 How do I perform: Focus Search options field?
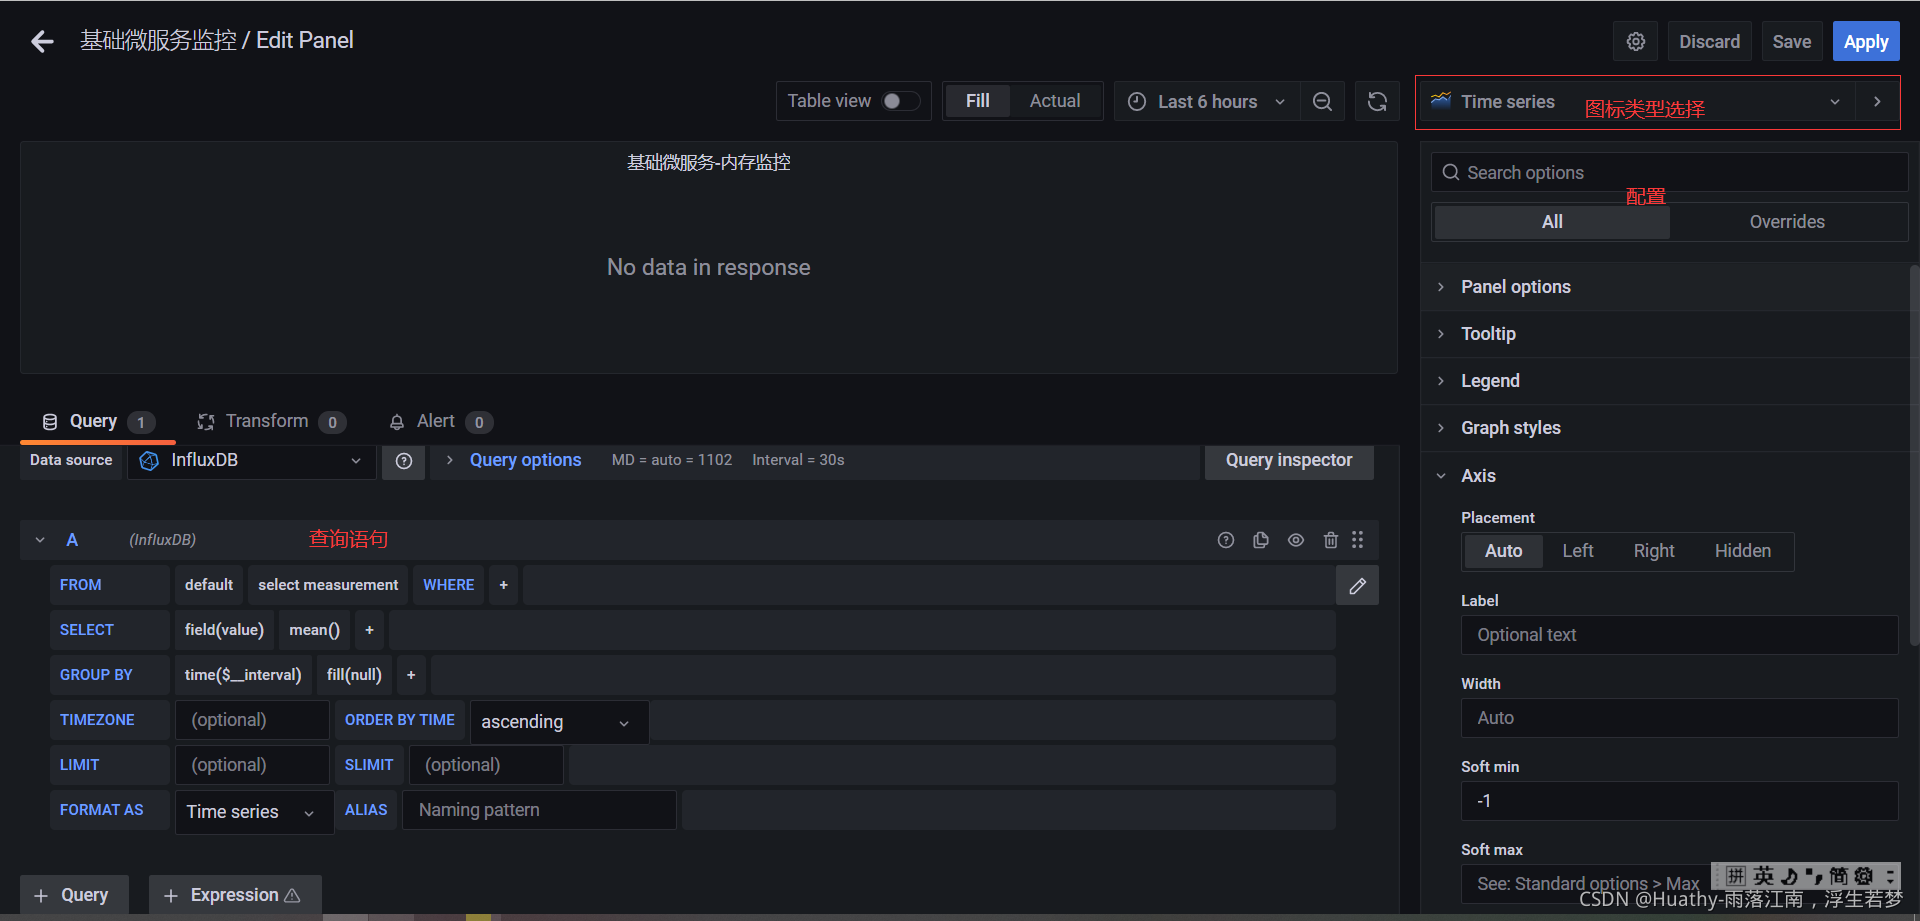(x=1669, y=173)
